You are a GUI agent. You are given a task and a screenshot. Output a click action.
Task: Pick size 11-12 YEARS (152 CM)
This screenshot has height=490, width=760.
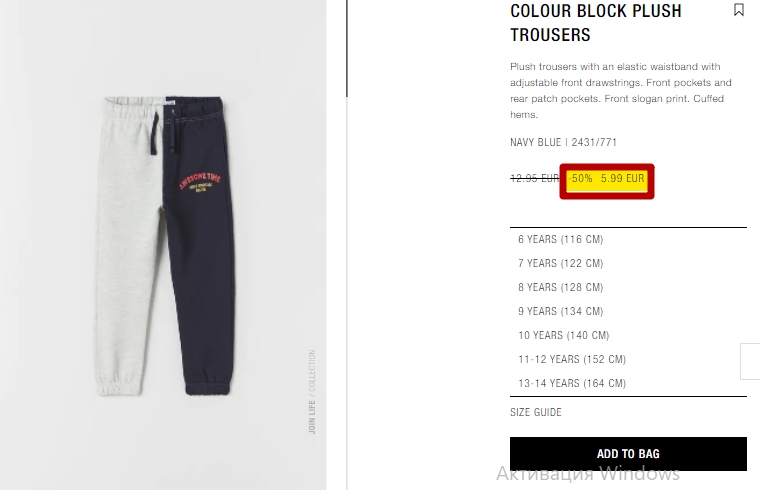pos(572,359)
